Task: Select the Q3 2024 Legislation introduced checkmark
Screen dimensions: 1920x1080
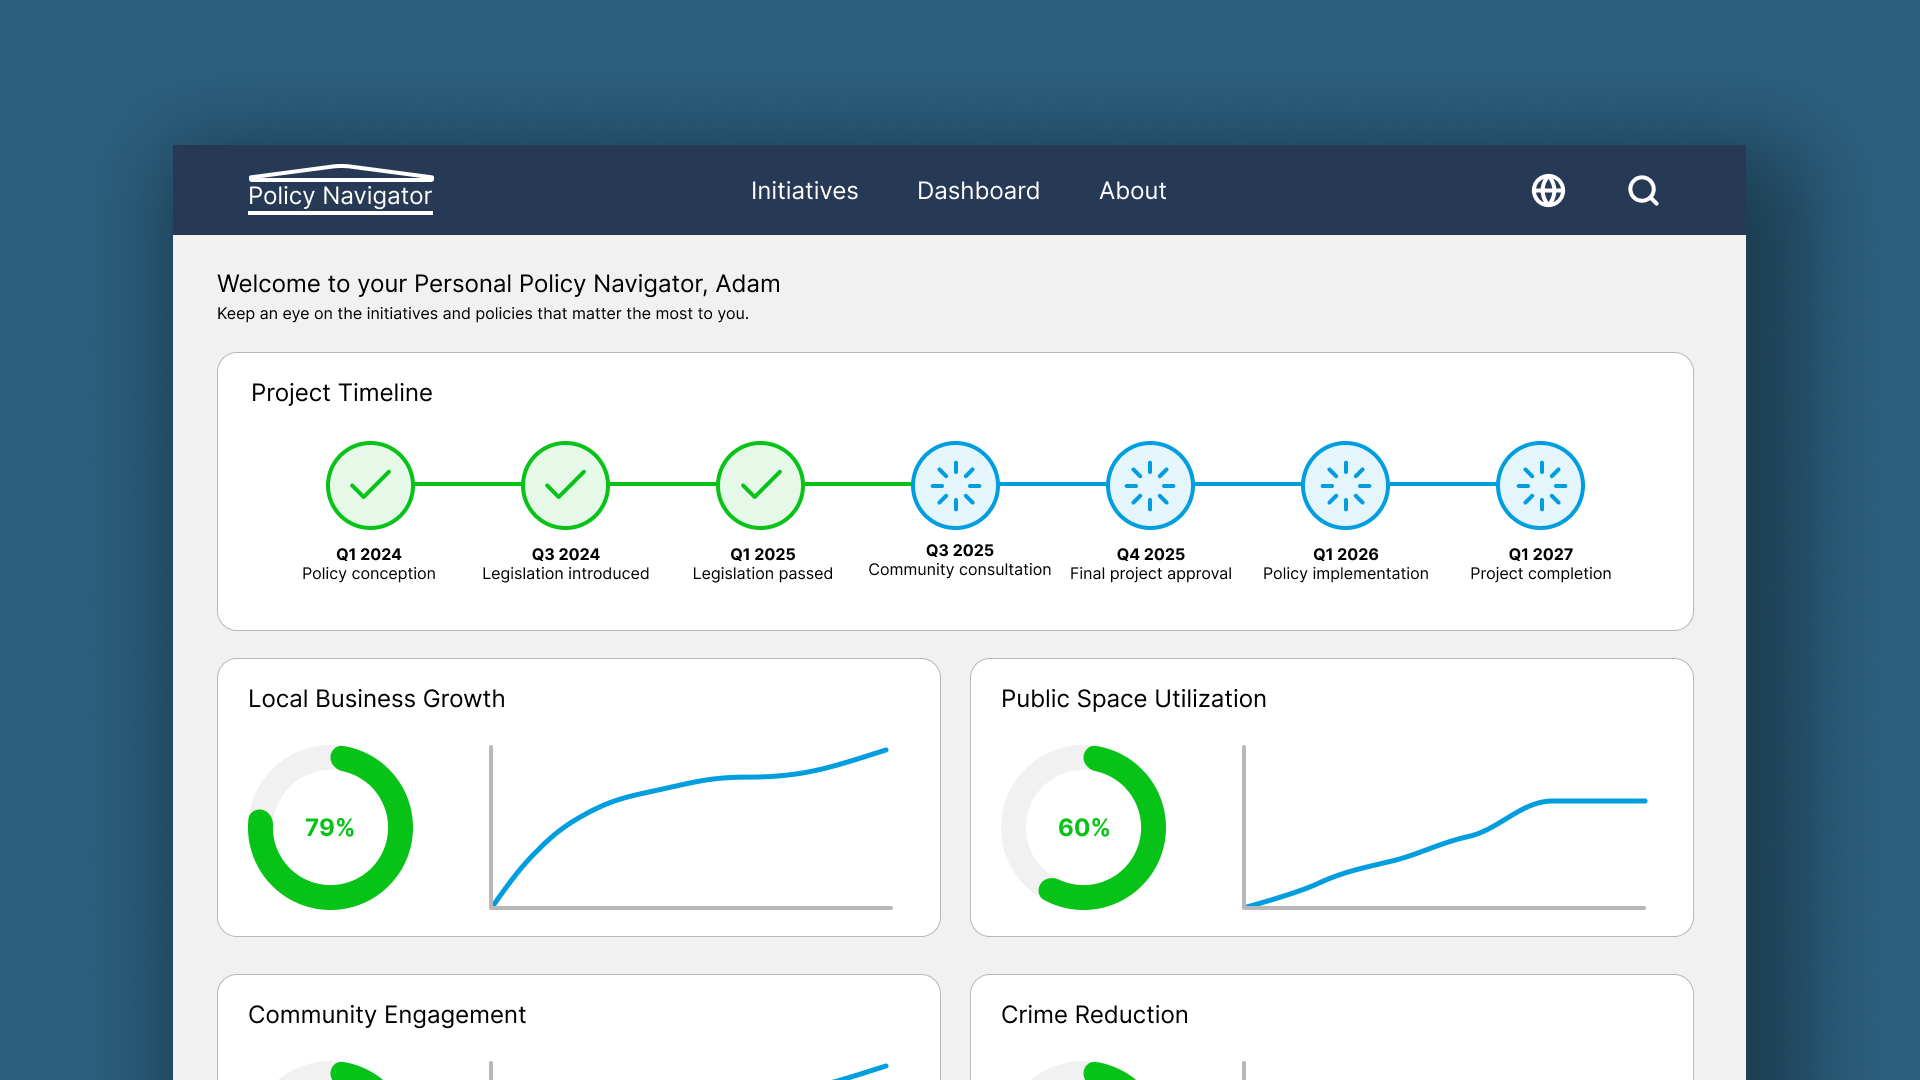Action: [565, 485]
